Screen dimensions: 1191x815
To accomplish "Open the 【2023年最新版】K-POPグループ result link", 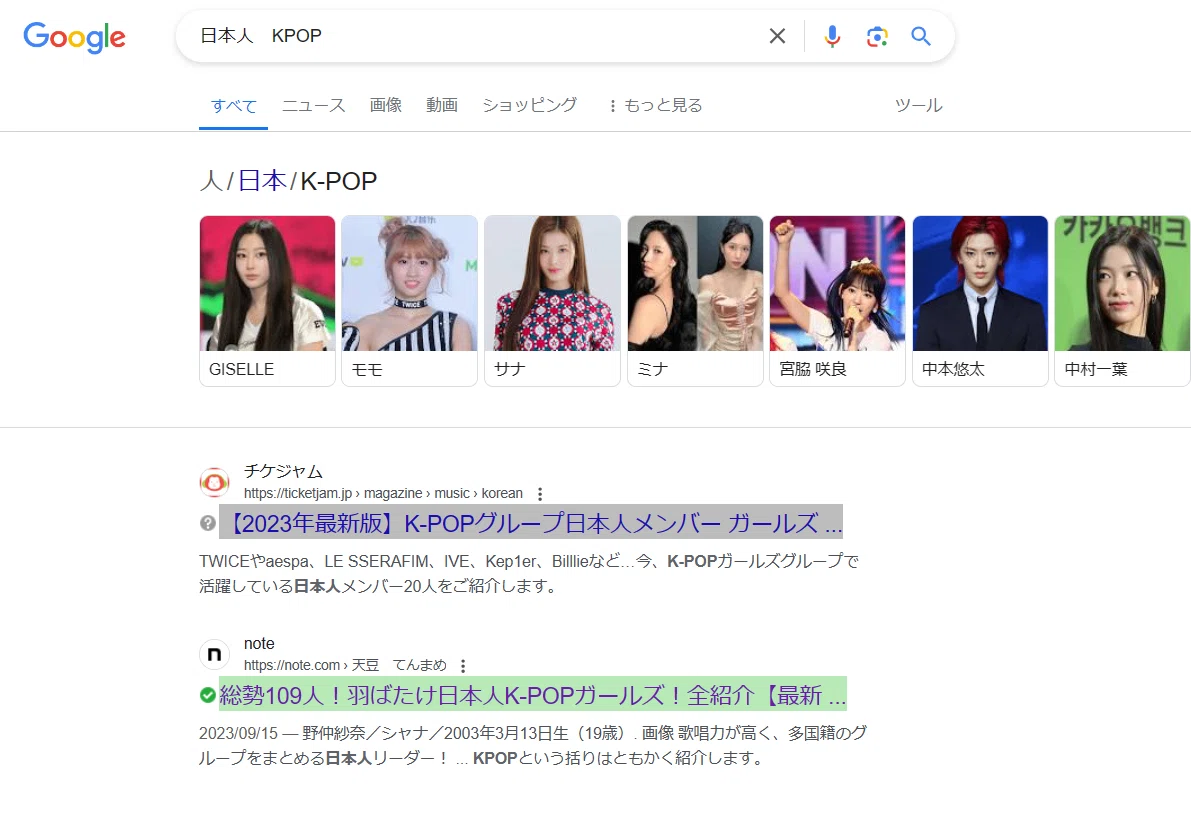I will [x=531, y=523].
